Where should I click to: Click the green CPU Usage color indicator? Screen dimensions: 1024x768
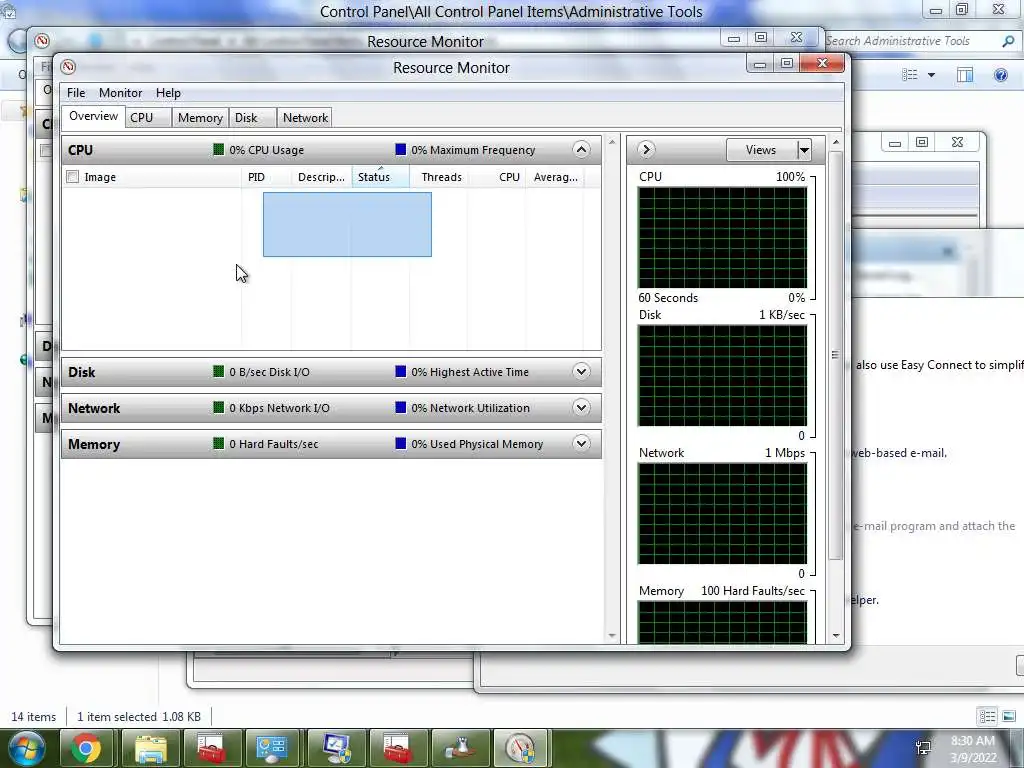point(219,150)
